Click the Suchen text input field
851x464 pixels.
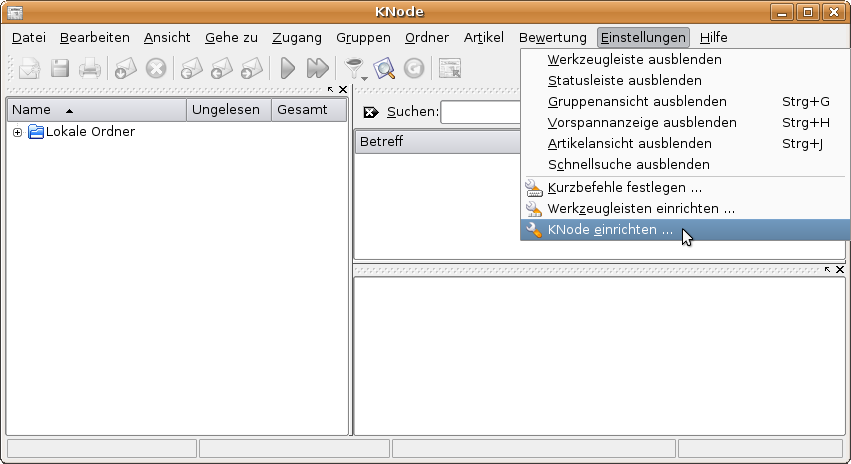pos(480,112)
